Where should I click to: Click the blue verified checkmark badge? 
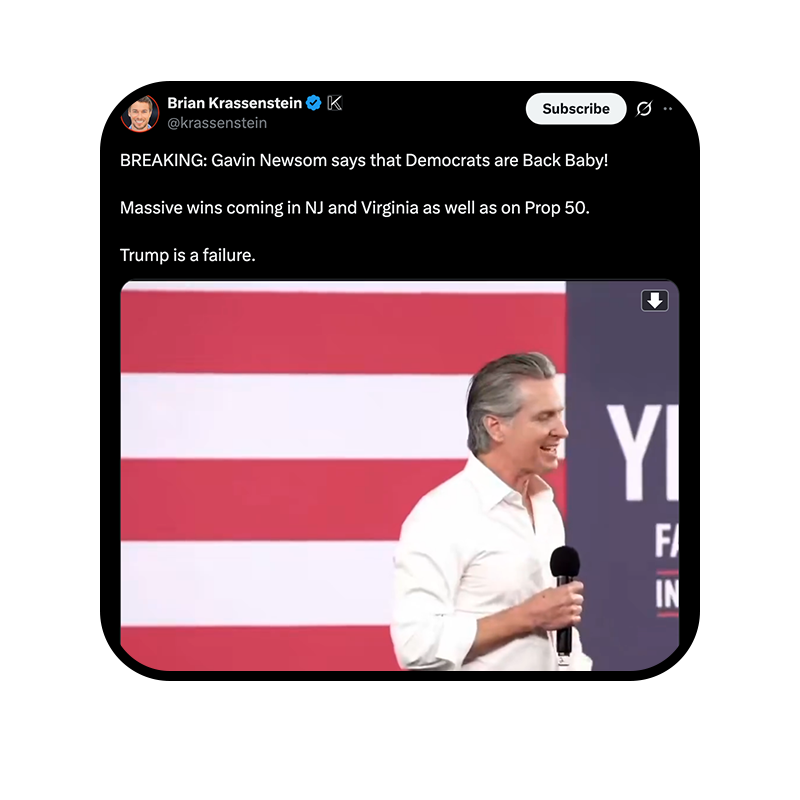pyautogui.click(x=313, y=103)
